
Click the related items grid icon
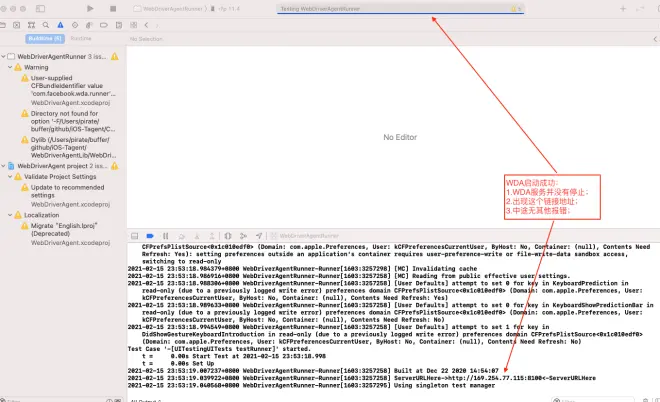pyautogui.click(x=133, y=25)
